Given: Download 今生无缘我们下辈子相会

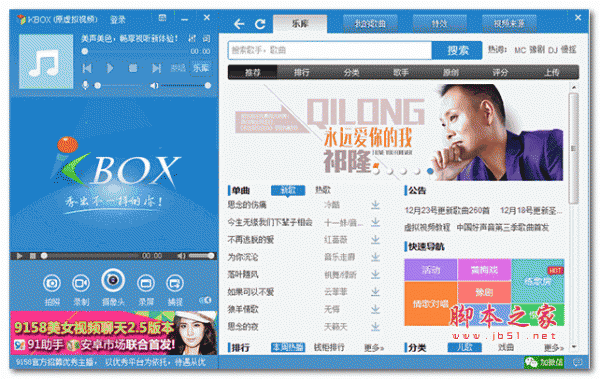Looking at the screenshot, I should tap(375, 222).
